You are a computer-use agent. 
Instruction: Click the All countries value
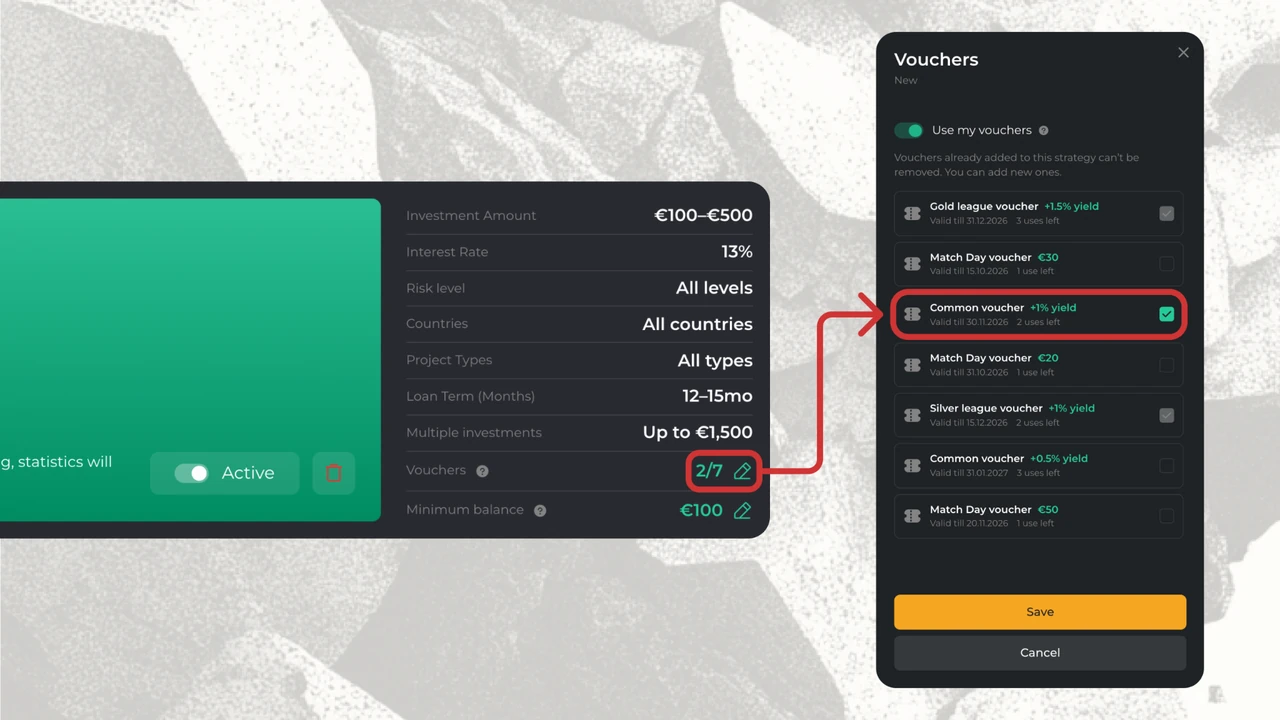pos(697,324)
